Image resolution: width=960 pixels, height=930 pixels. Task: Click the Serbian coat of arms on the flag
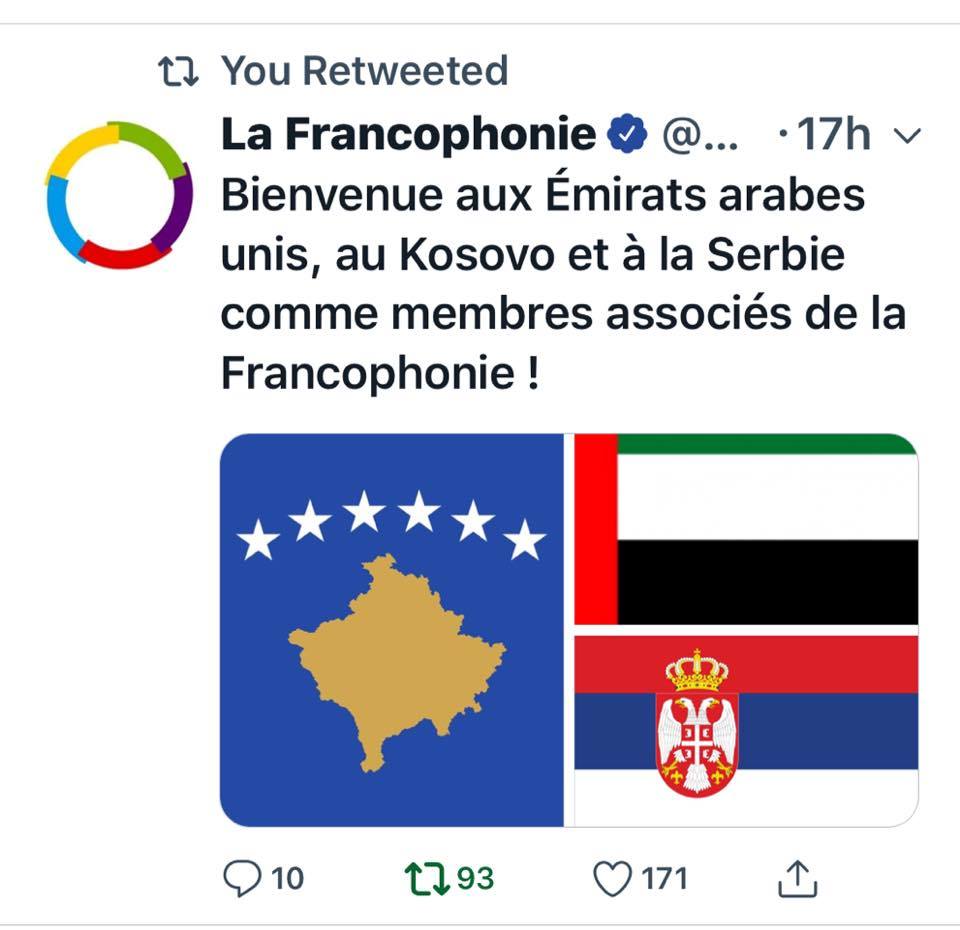(697, 723)
